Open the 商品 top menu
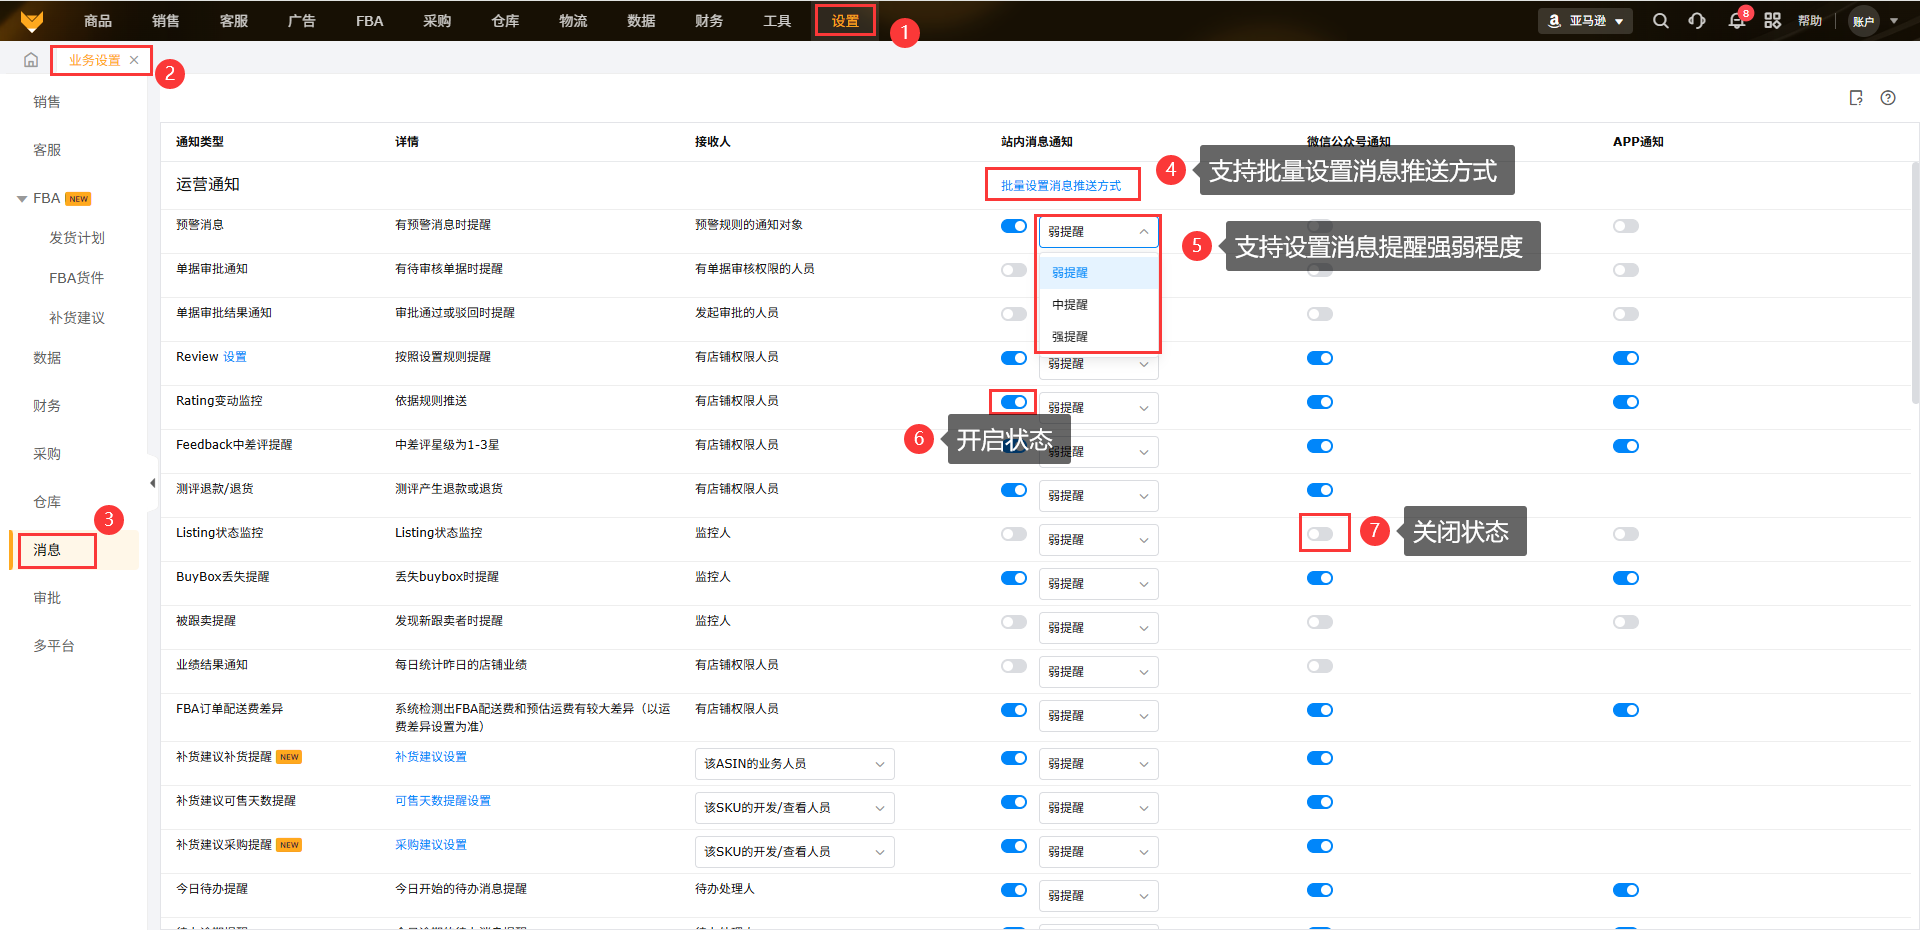The image size is (1920, 930). (98, 21)
